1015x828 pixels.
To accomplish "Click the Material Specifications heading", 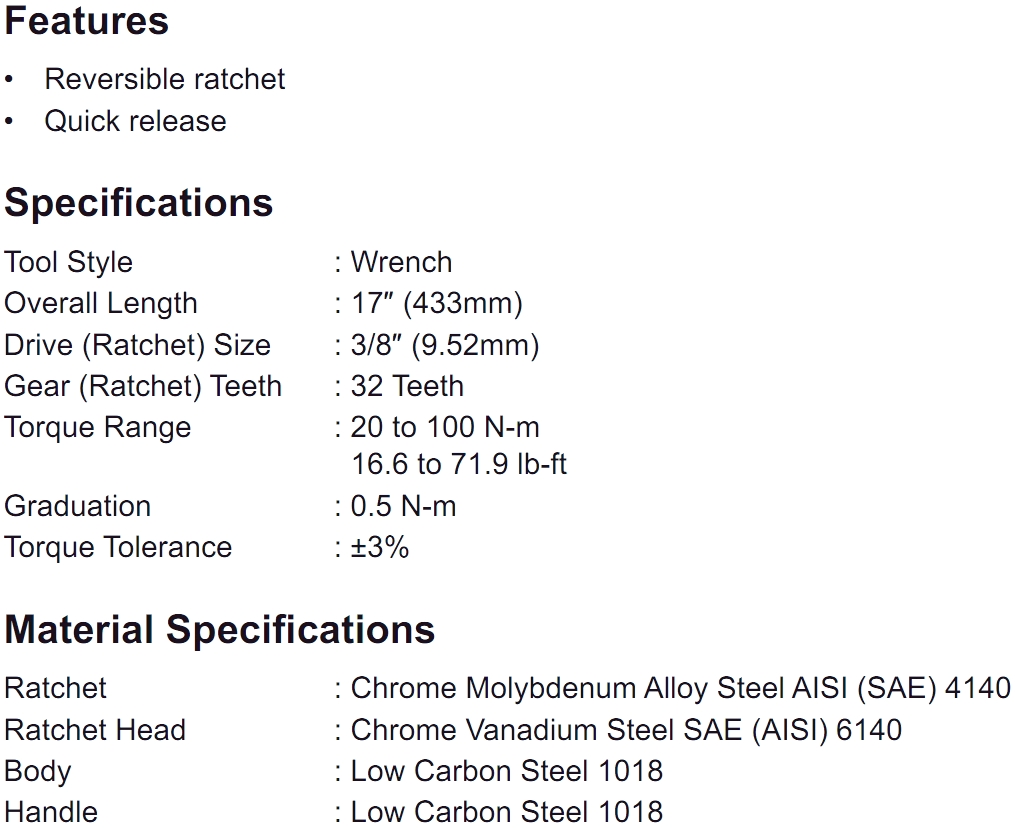I will tap(220, 630).
